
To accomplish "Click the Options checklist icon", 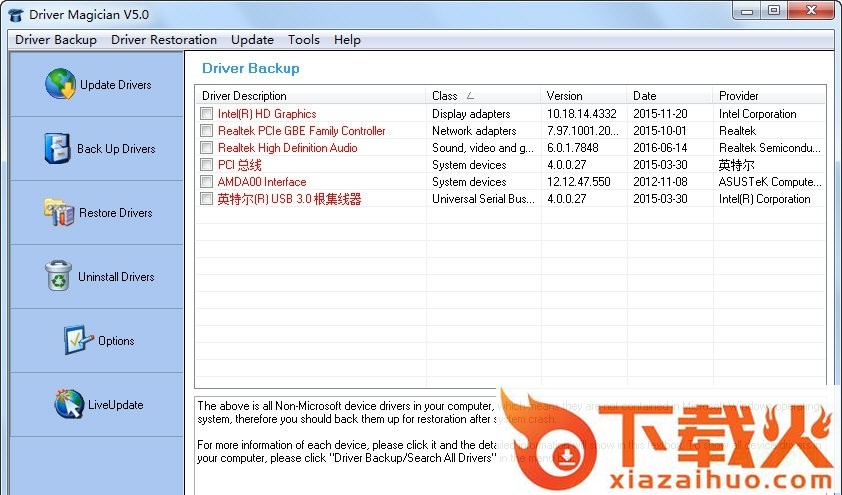I will 78,340.
